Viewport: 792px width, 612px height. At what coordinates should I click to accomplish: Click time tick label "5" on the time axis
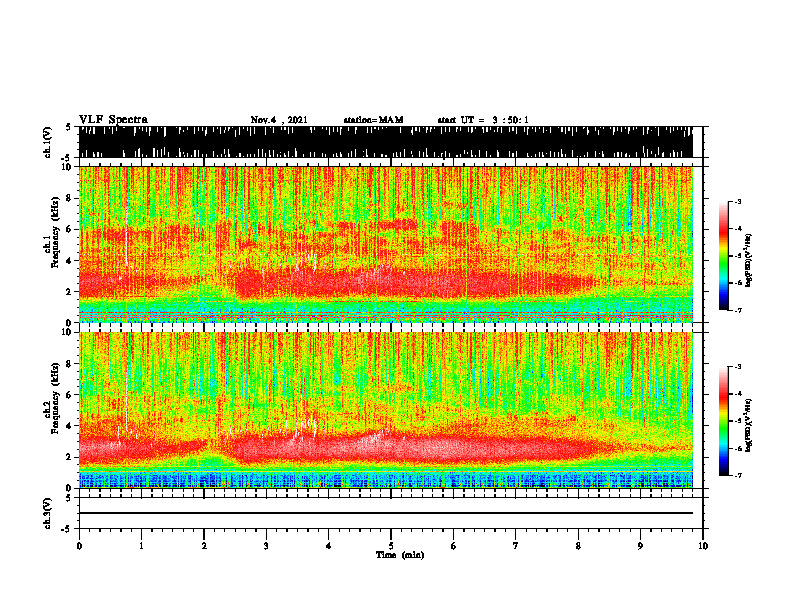[x=391, y=546]
